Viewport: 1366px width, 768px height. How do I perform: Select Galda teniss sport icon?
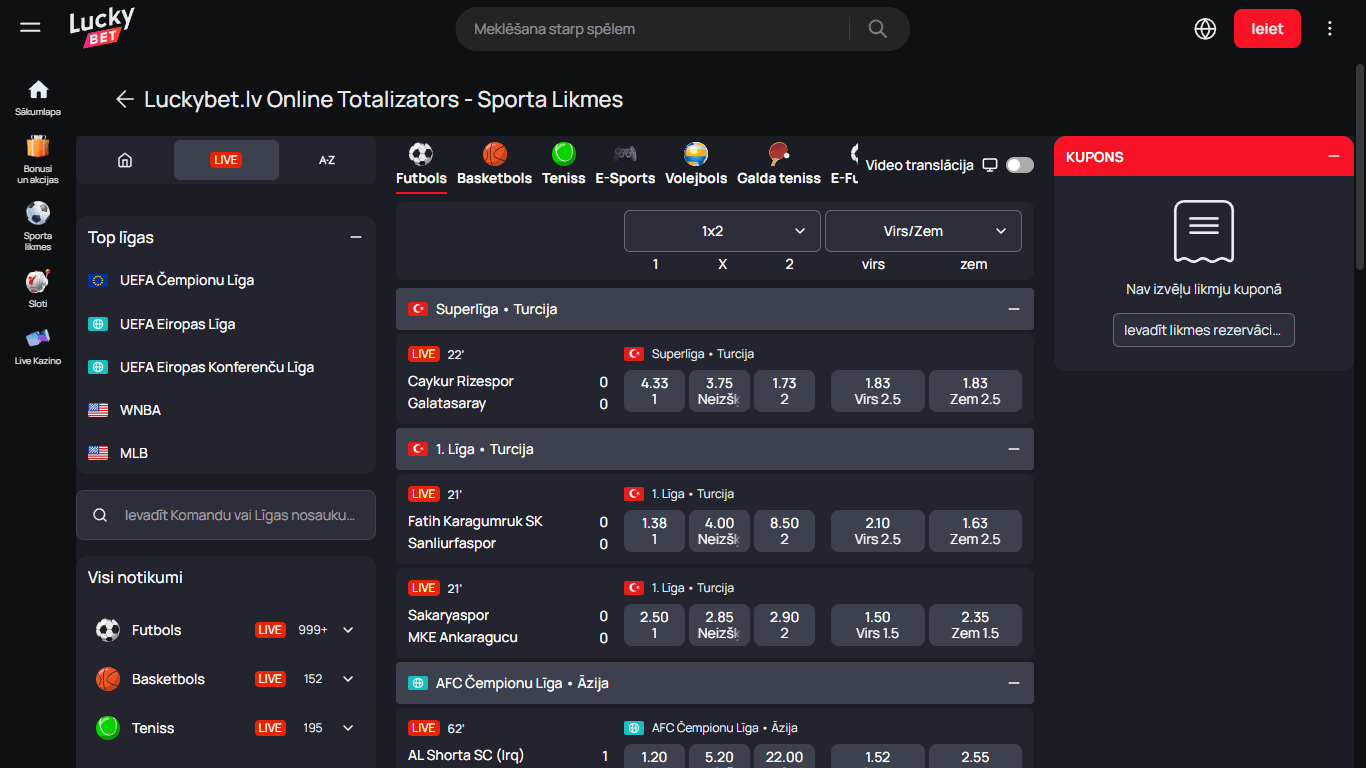tap(779, 154)
